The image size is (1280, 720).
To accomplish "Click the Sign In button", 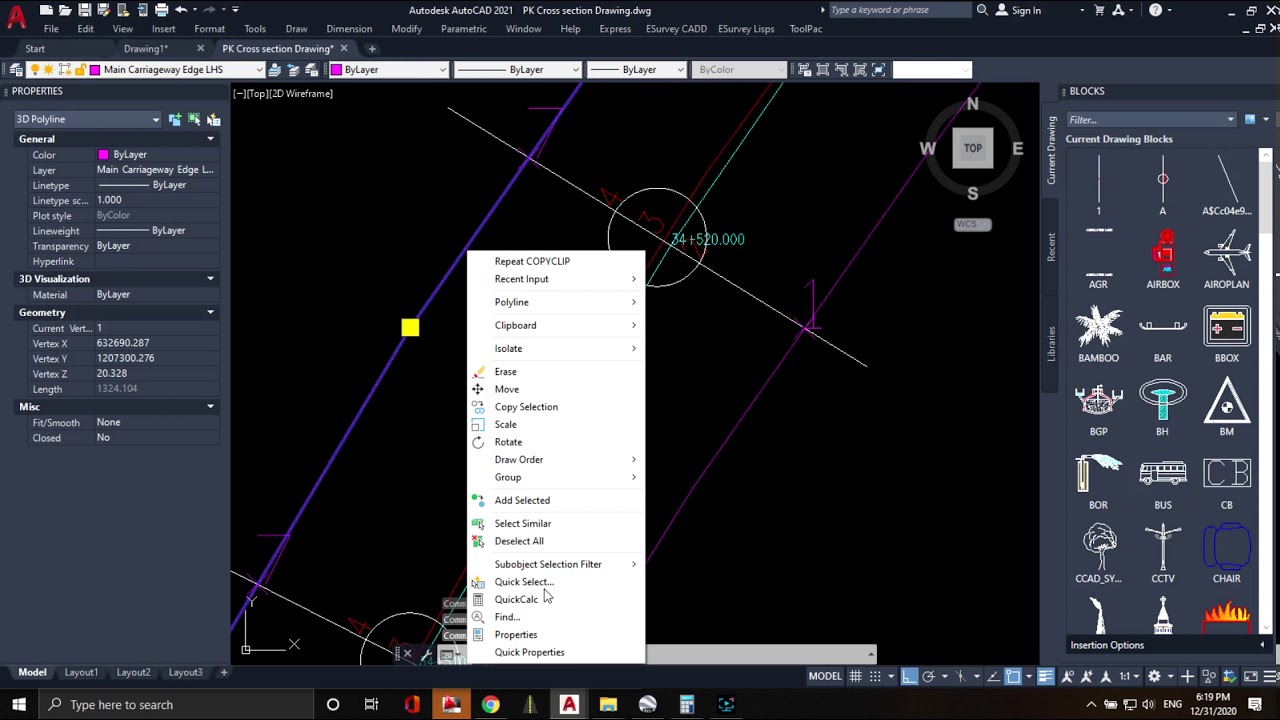I will pos(1018,10).
